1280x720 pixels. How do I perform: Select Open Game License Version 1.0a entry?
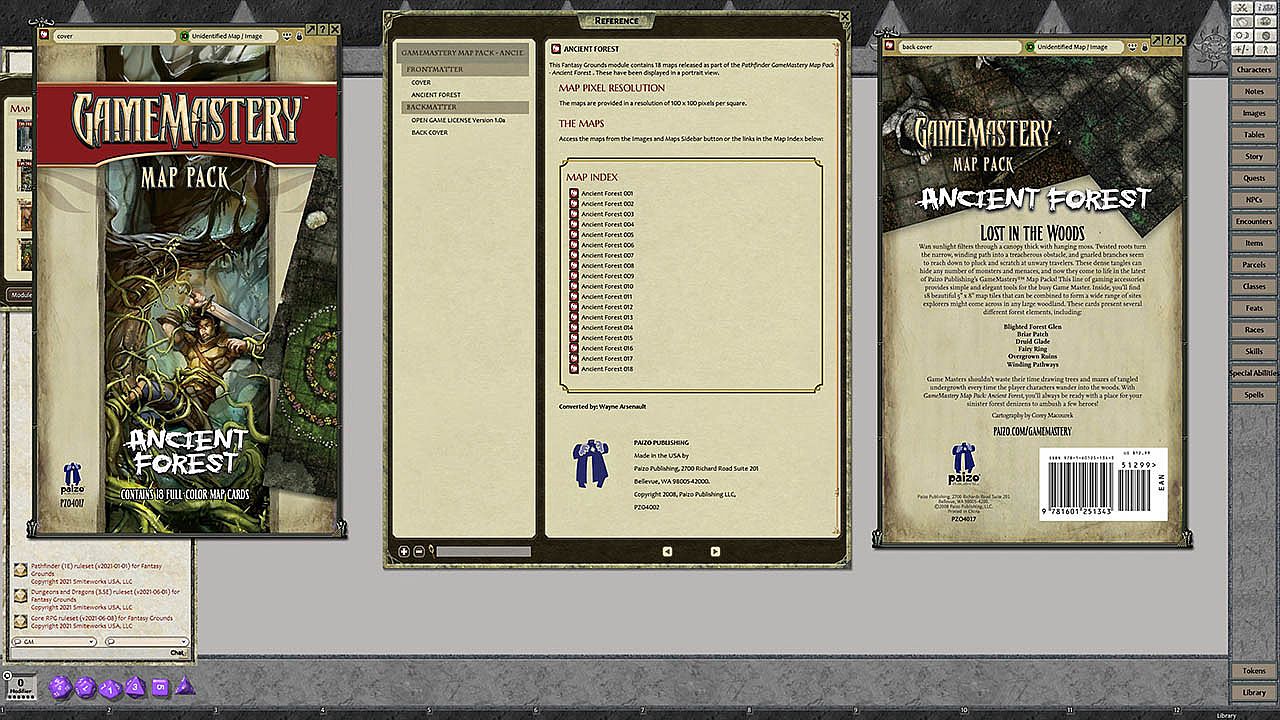tap(458, 120)
